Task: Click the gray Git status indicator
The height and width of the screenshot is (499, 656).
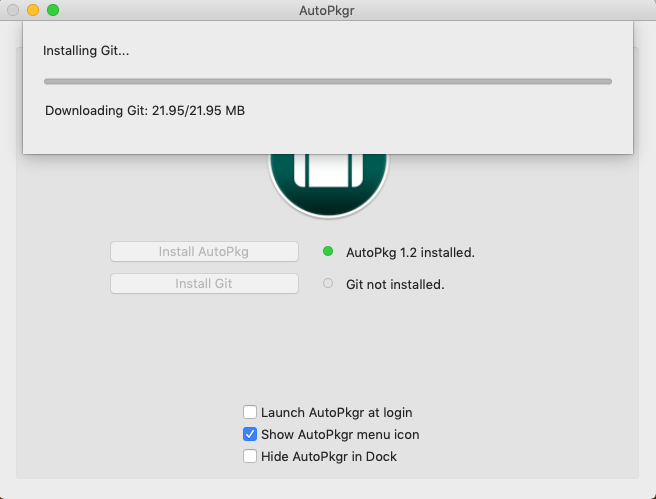Action: tap(328, 284)
